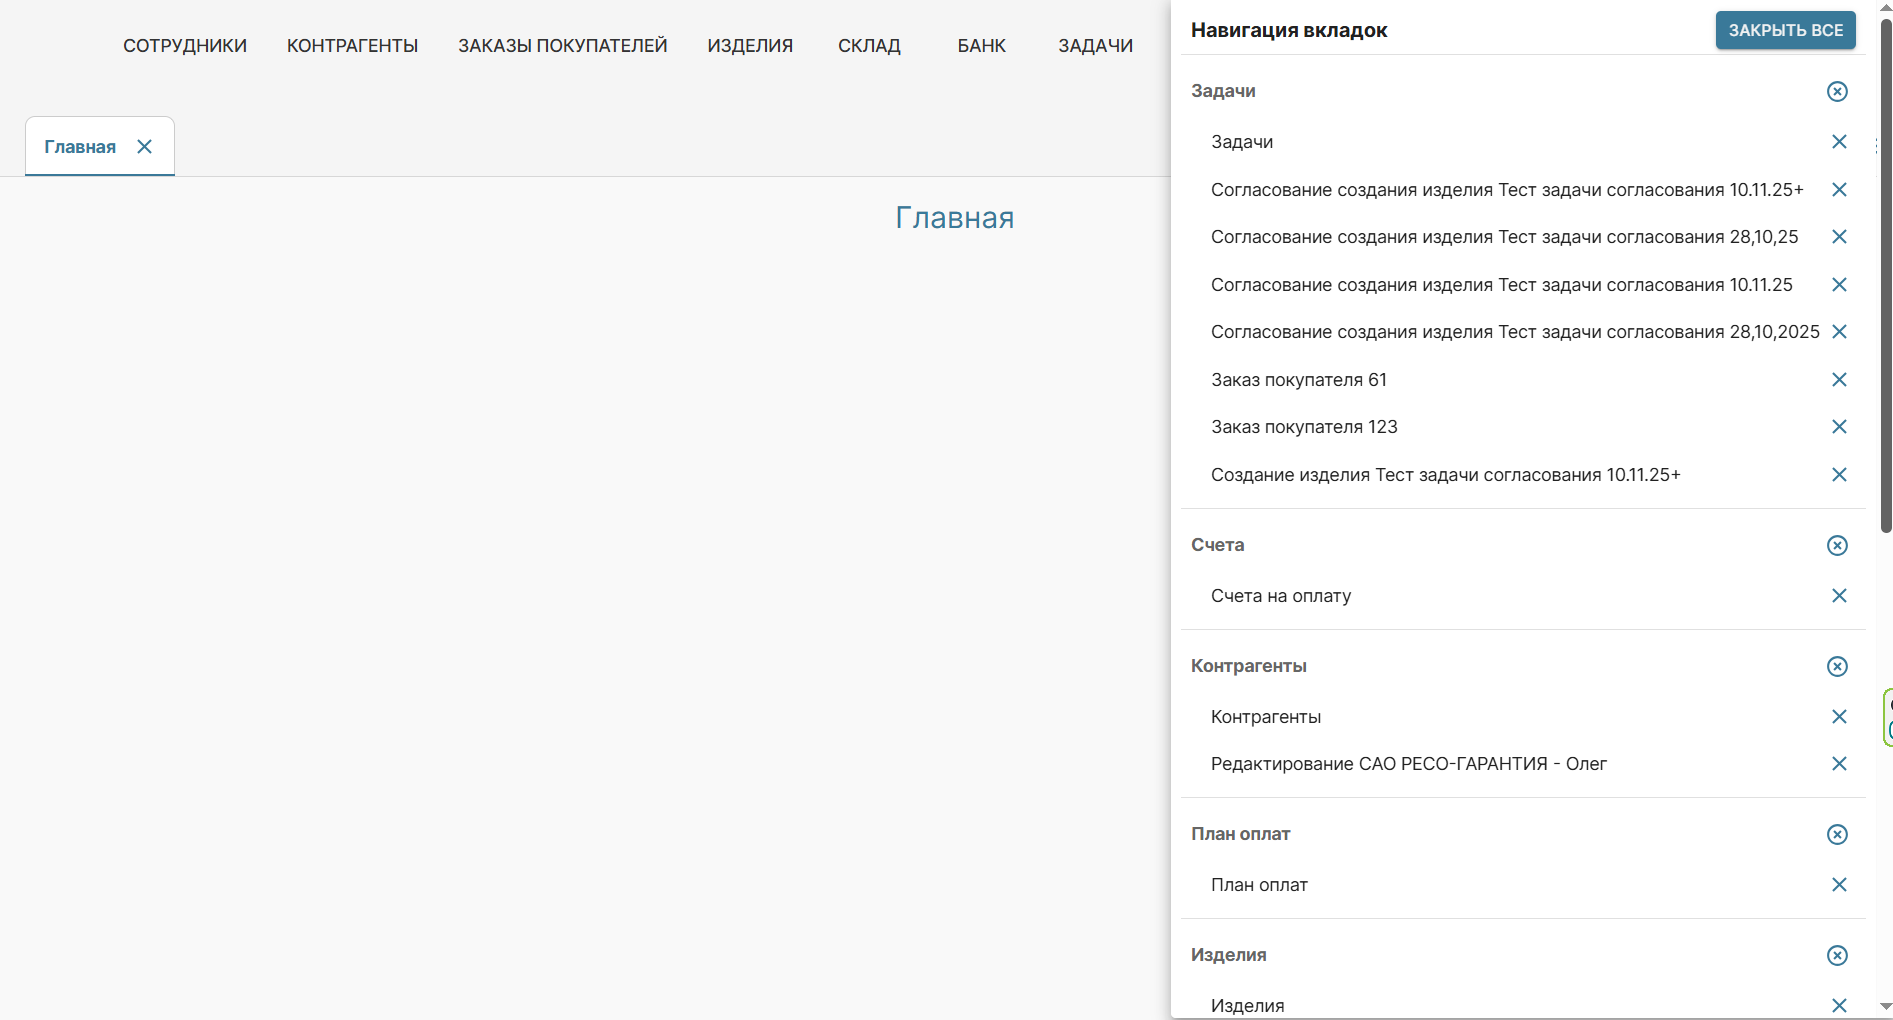Navigate to the План оплат tab entry
Viewport: 1893px width, 1020px height.
[1259, 885]
